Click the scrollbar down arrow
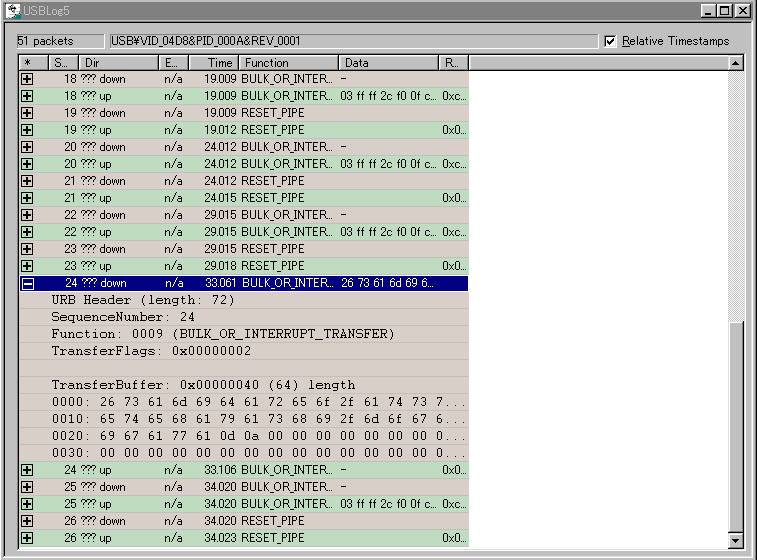Viewport: 757px width, 560px height. (x=735, y=540)
